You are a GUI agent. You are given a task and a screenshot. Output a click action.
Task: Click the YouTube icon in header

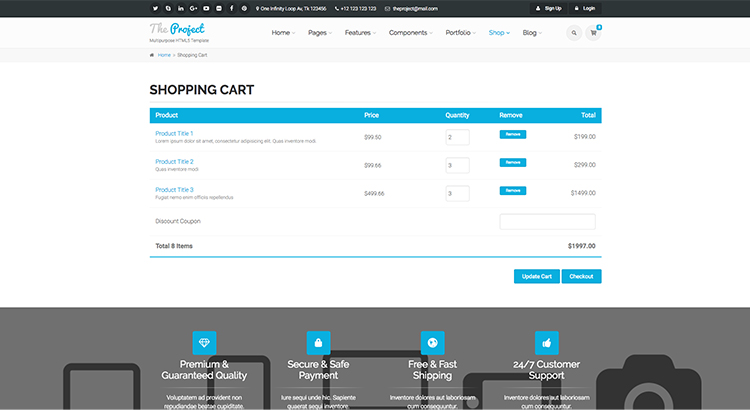pyautogui.click(x=206, y=8)
